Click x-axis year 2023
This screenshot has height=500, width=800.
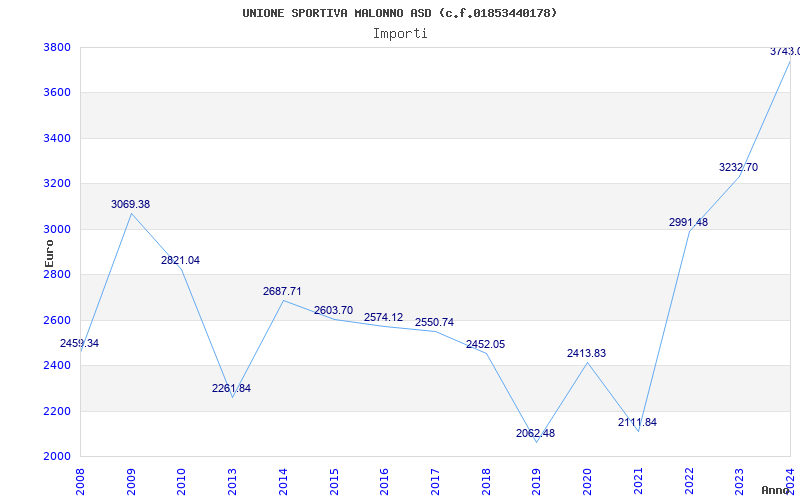coord(739,481)
